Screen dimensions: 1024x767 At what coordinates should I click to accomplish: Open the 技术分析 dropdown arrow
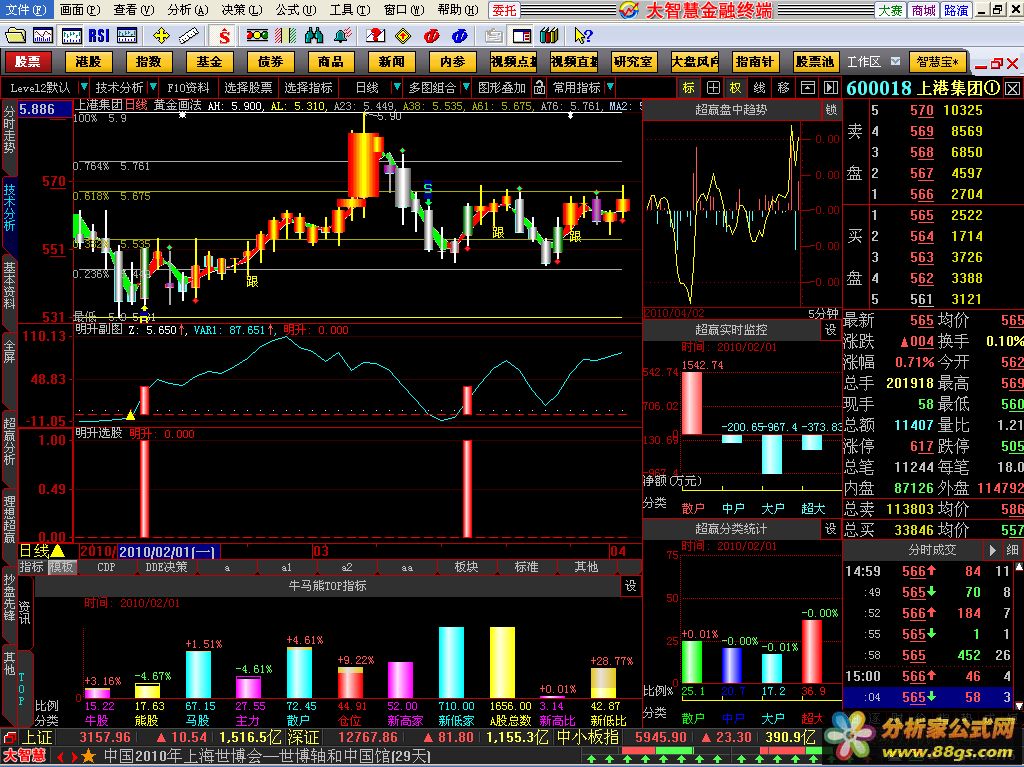click(153, 87)
